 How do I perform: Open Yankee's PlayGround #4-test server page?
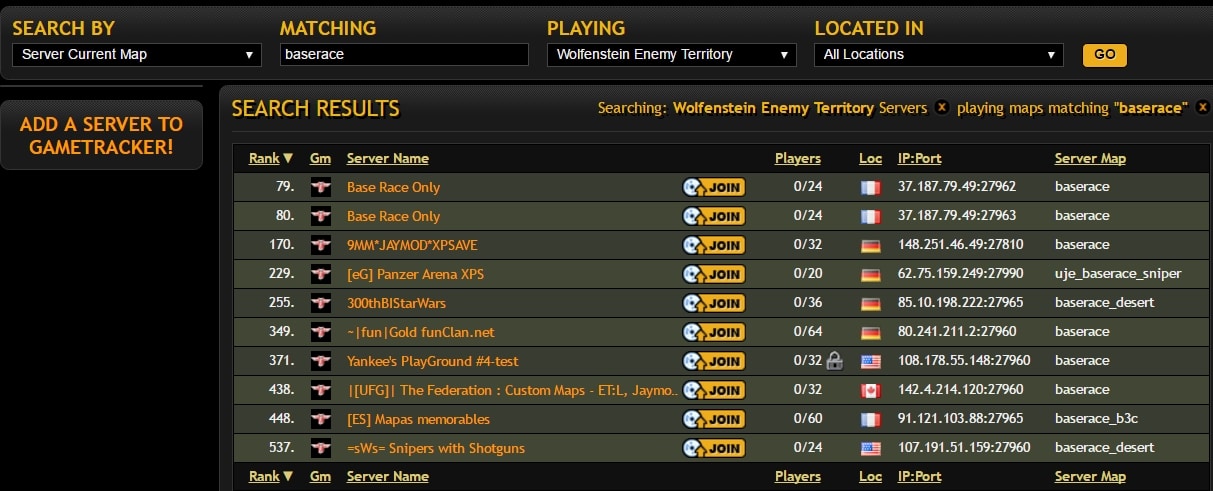click(433, 361)
